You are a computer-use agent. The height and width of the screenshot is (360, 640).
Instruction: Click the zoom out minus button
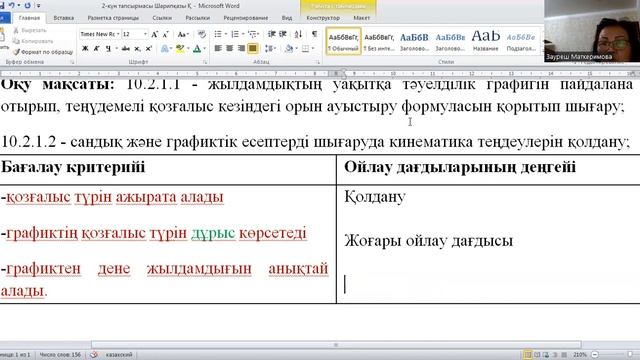pyautogui.click(x=595, y=355)
